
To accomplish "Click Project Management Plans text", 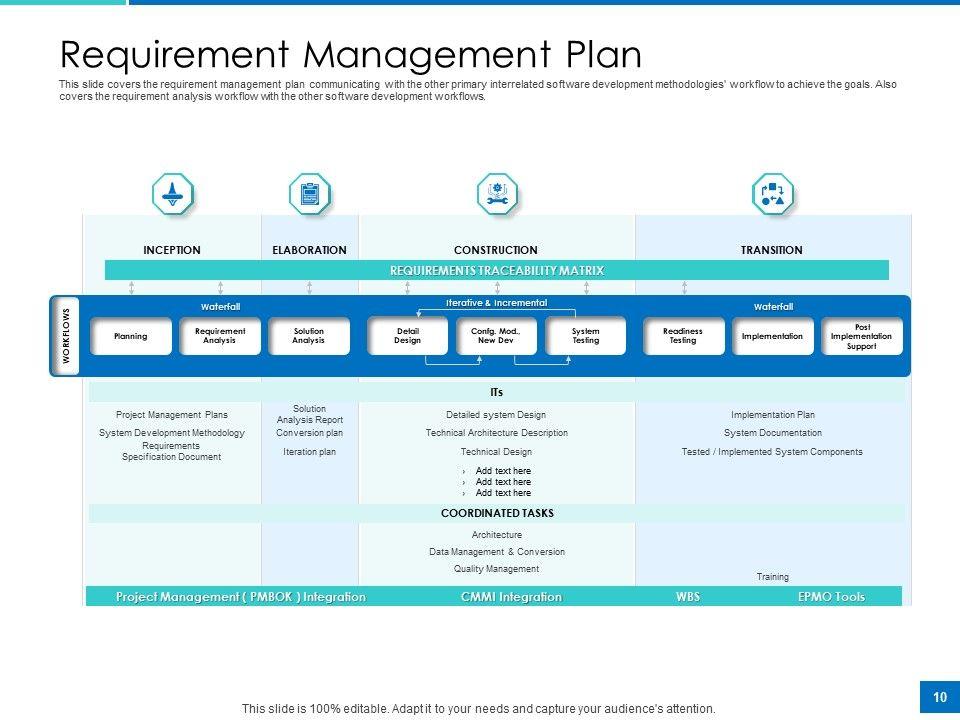I will (172, 415).
